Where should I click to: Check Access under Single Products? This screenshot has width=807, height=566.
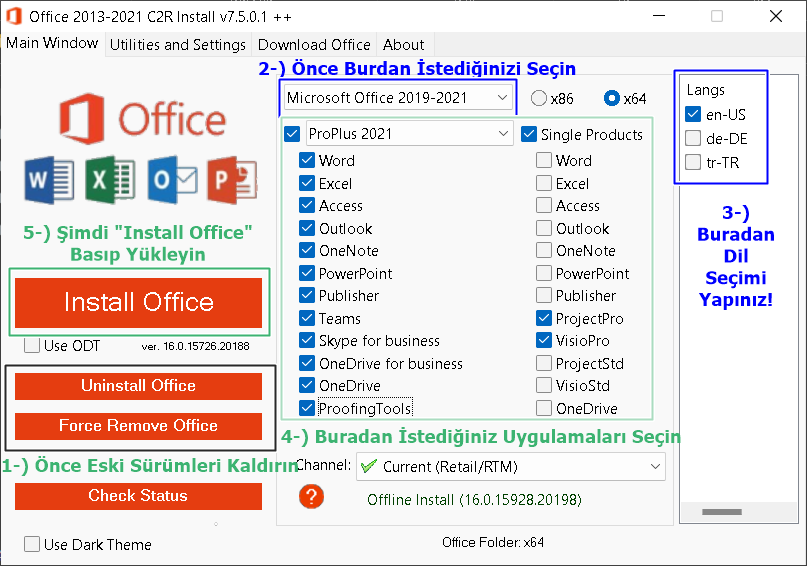[x=544, y=206]
